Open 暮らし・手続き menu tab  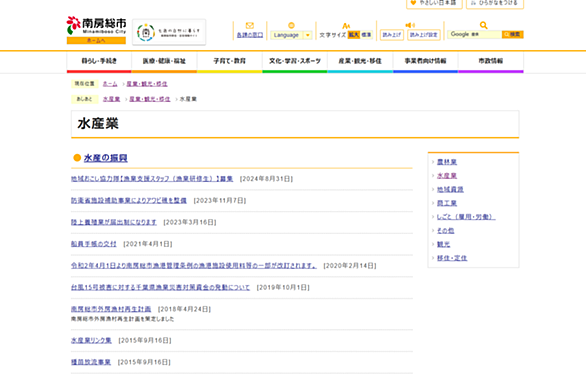coord(99,62)
